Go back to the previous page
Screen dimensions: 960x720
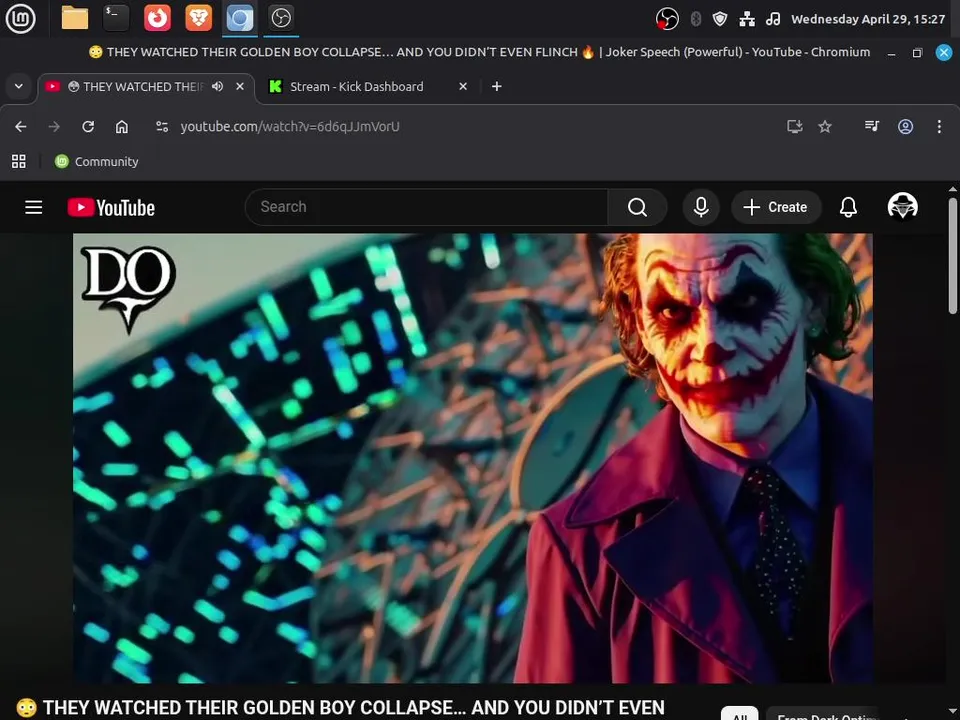pos(21,126)
